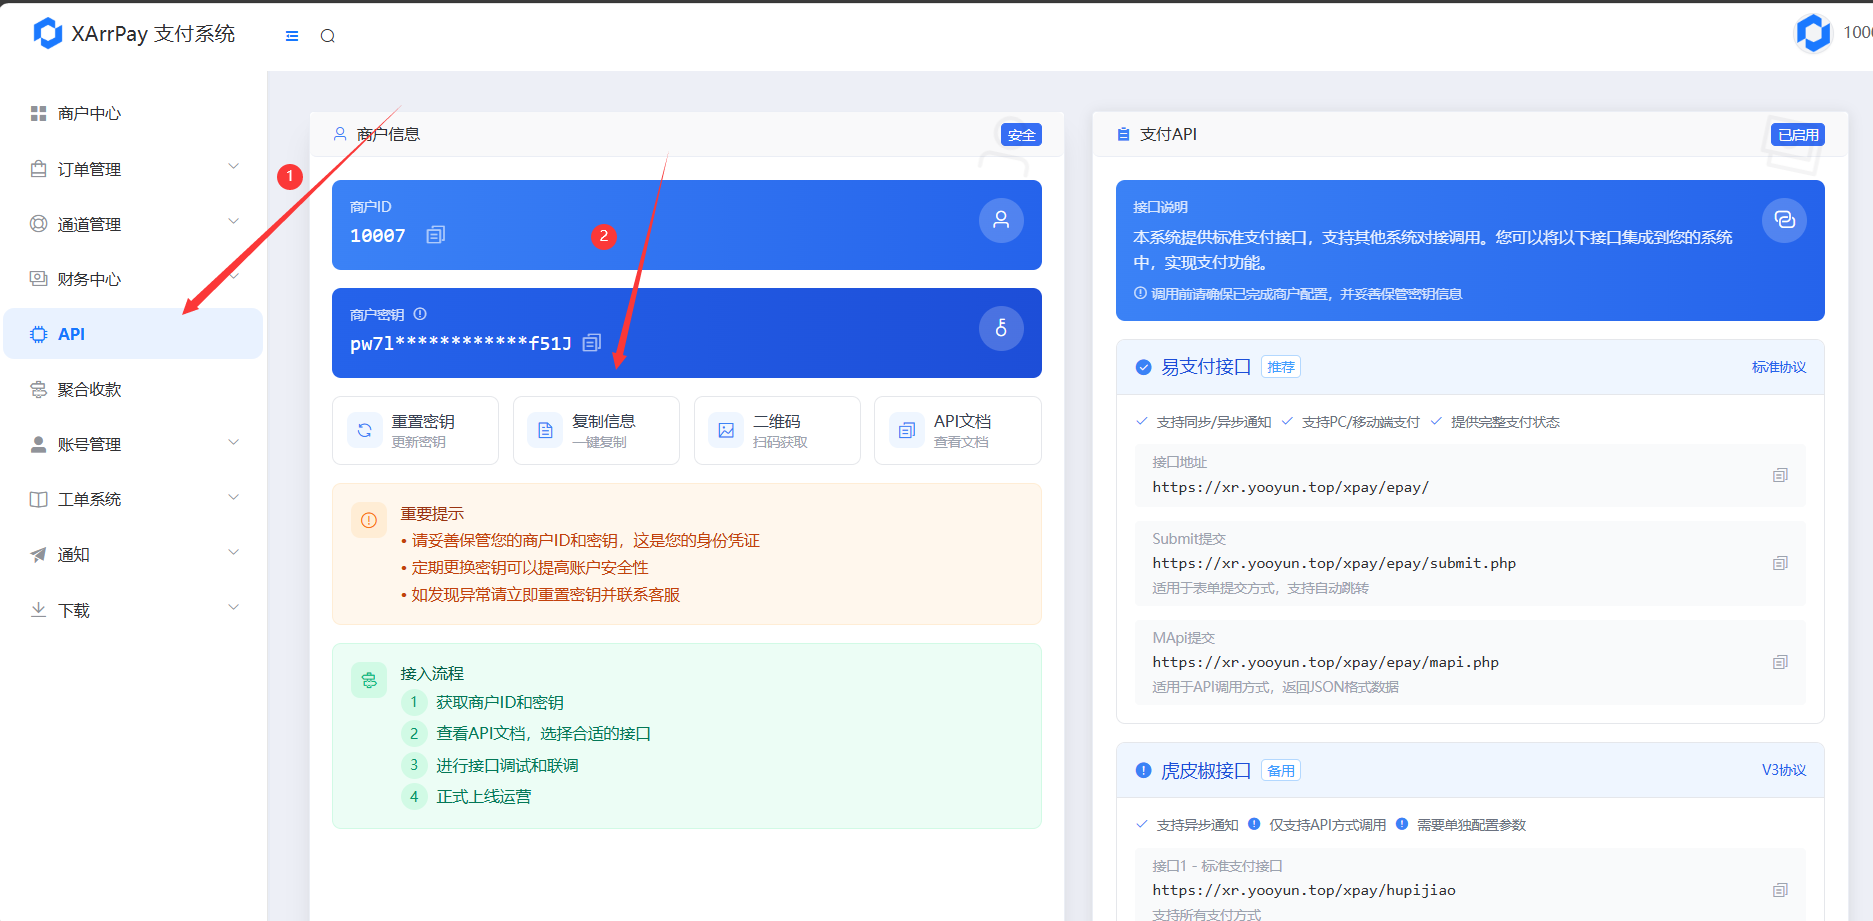Copy the merchant secret key via copy icon
This screenshot has width=1873, height=921.
click(591, 343)
